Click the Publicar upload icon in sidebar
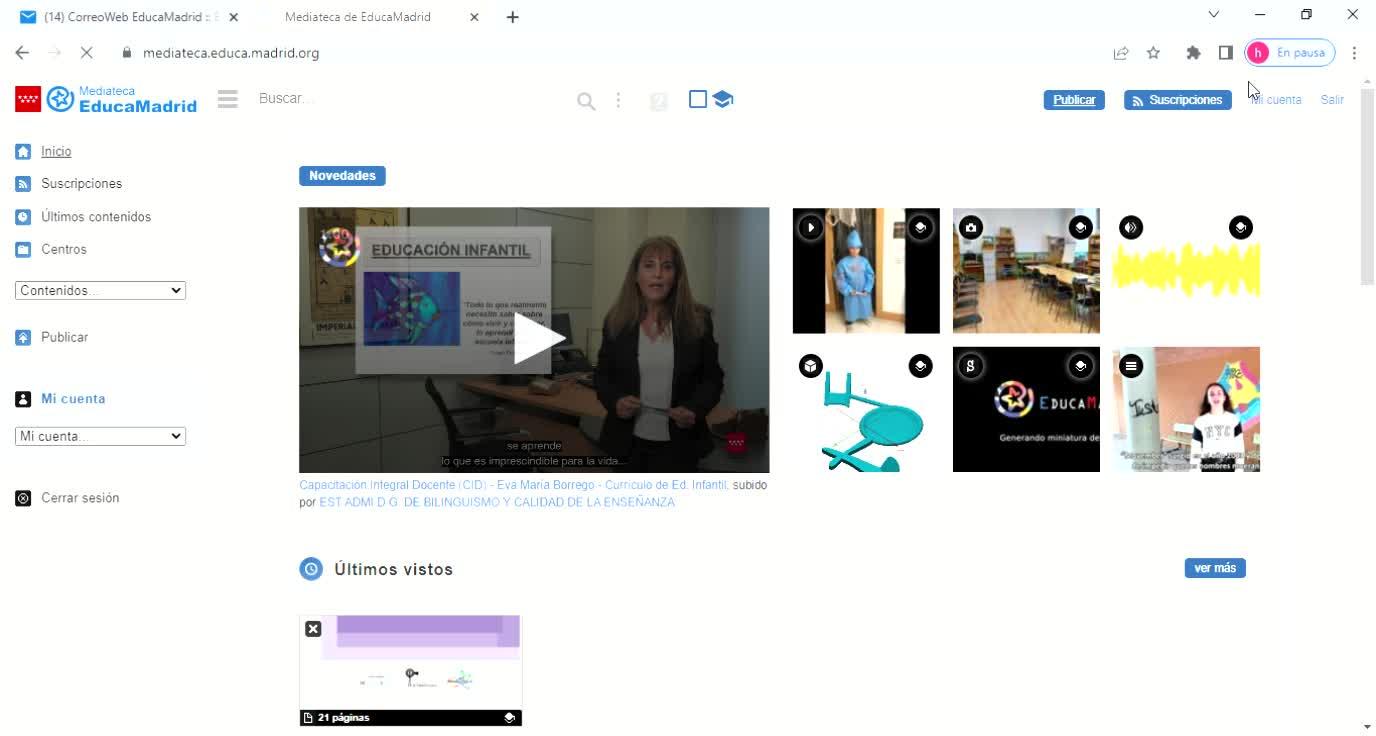1376x736 pixels. point(23,338)
